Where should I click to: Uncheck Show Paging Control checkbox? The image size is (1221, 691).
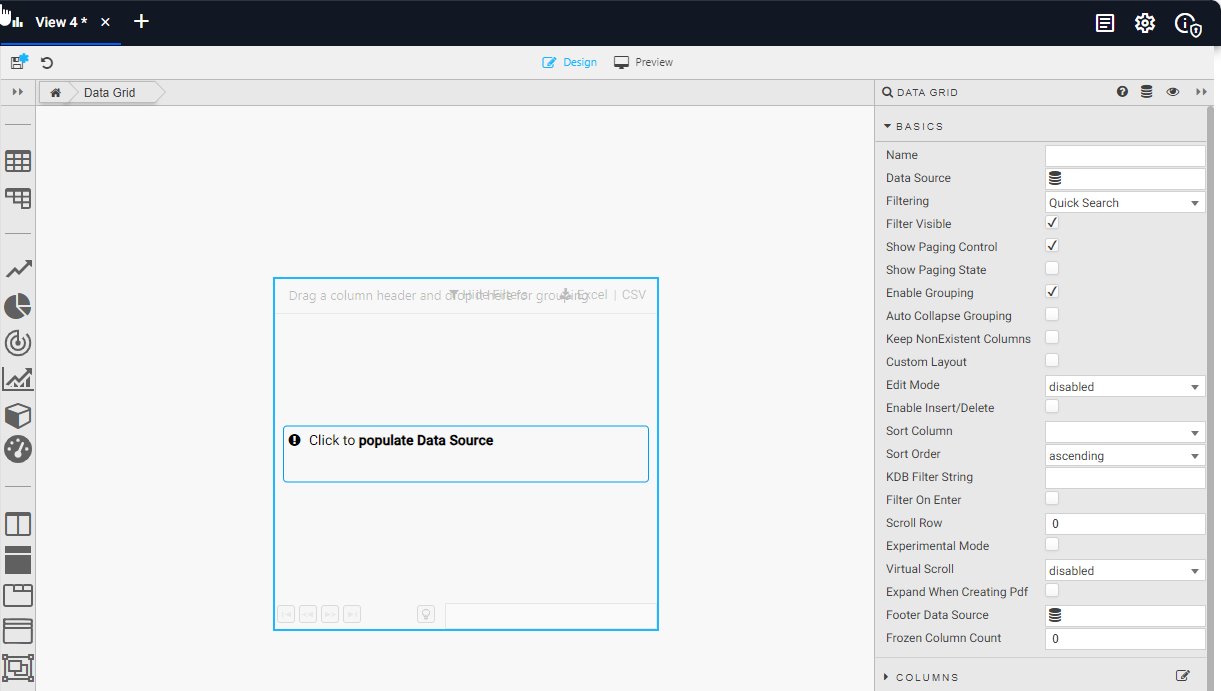[x=1052, y=246]
